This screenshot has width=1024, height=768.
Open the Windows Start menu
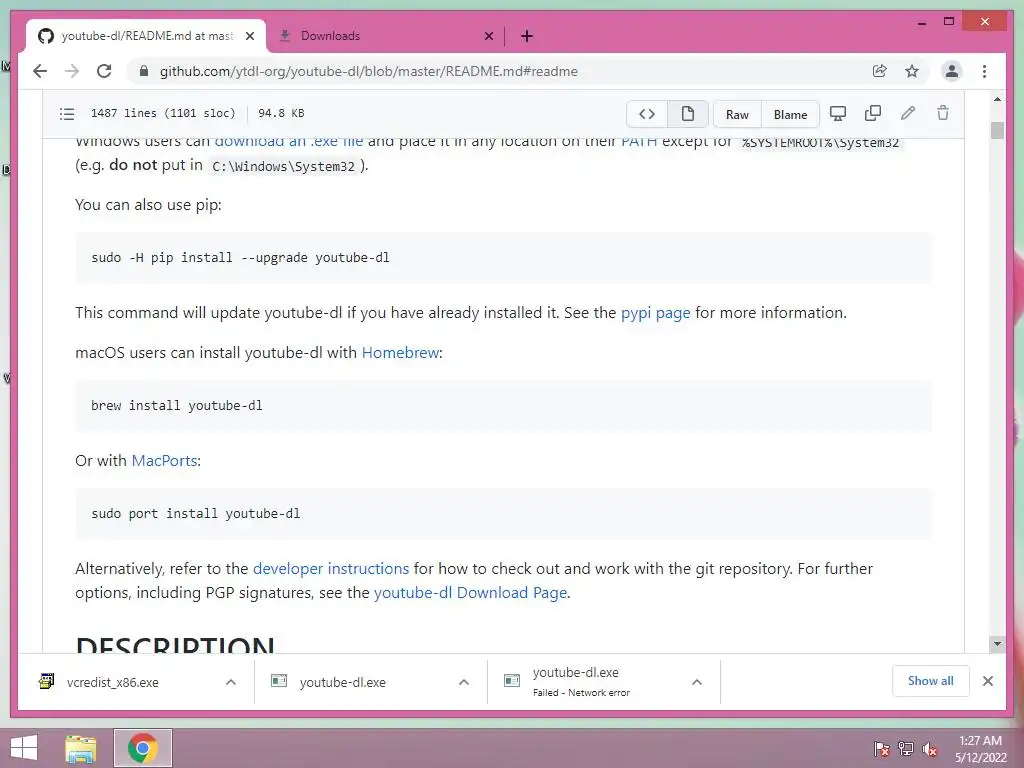coord(24,748)
